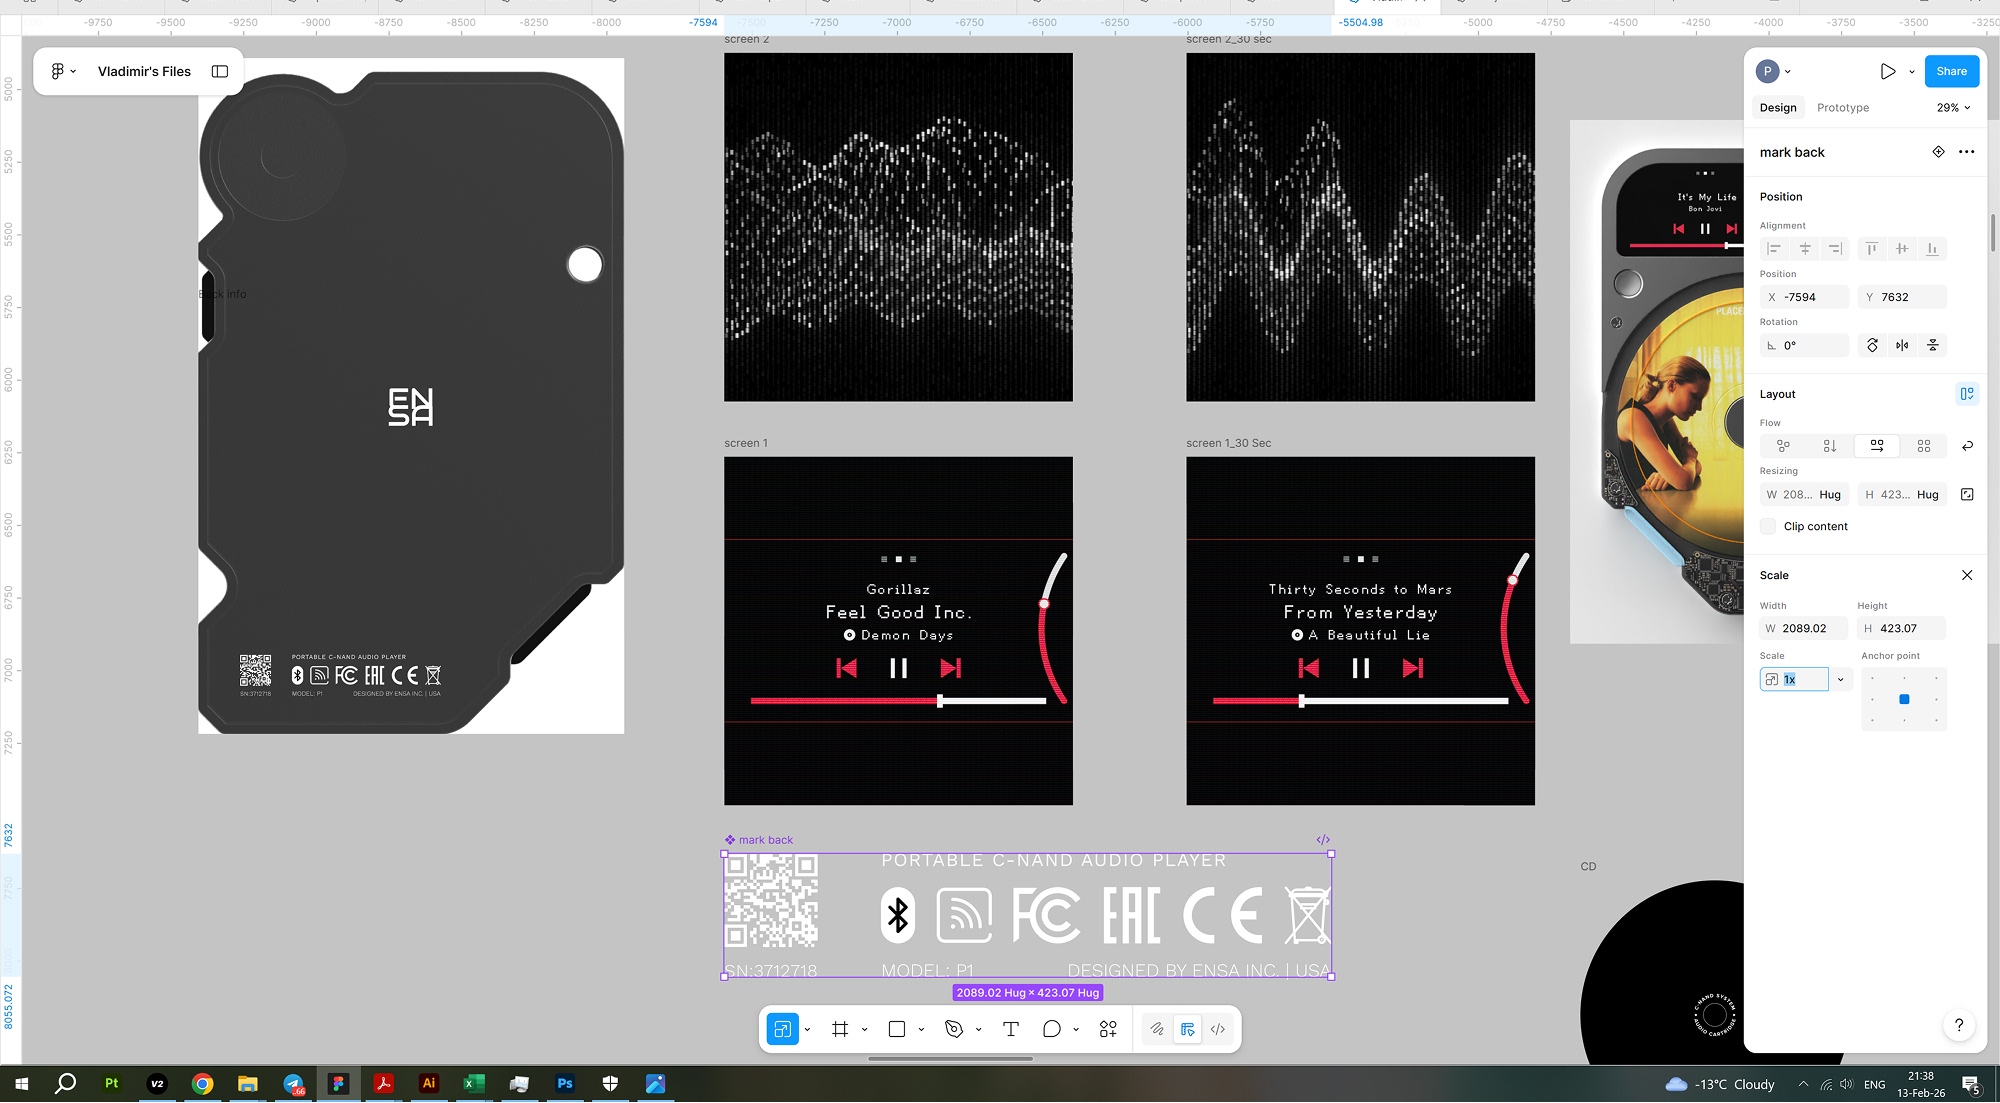Set top-left anchor point in the Scale panel
The image size is (2000, 1103).
coord(1874,677)
